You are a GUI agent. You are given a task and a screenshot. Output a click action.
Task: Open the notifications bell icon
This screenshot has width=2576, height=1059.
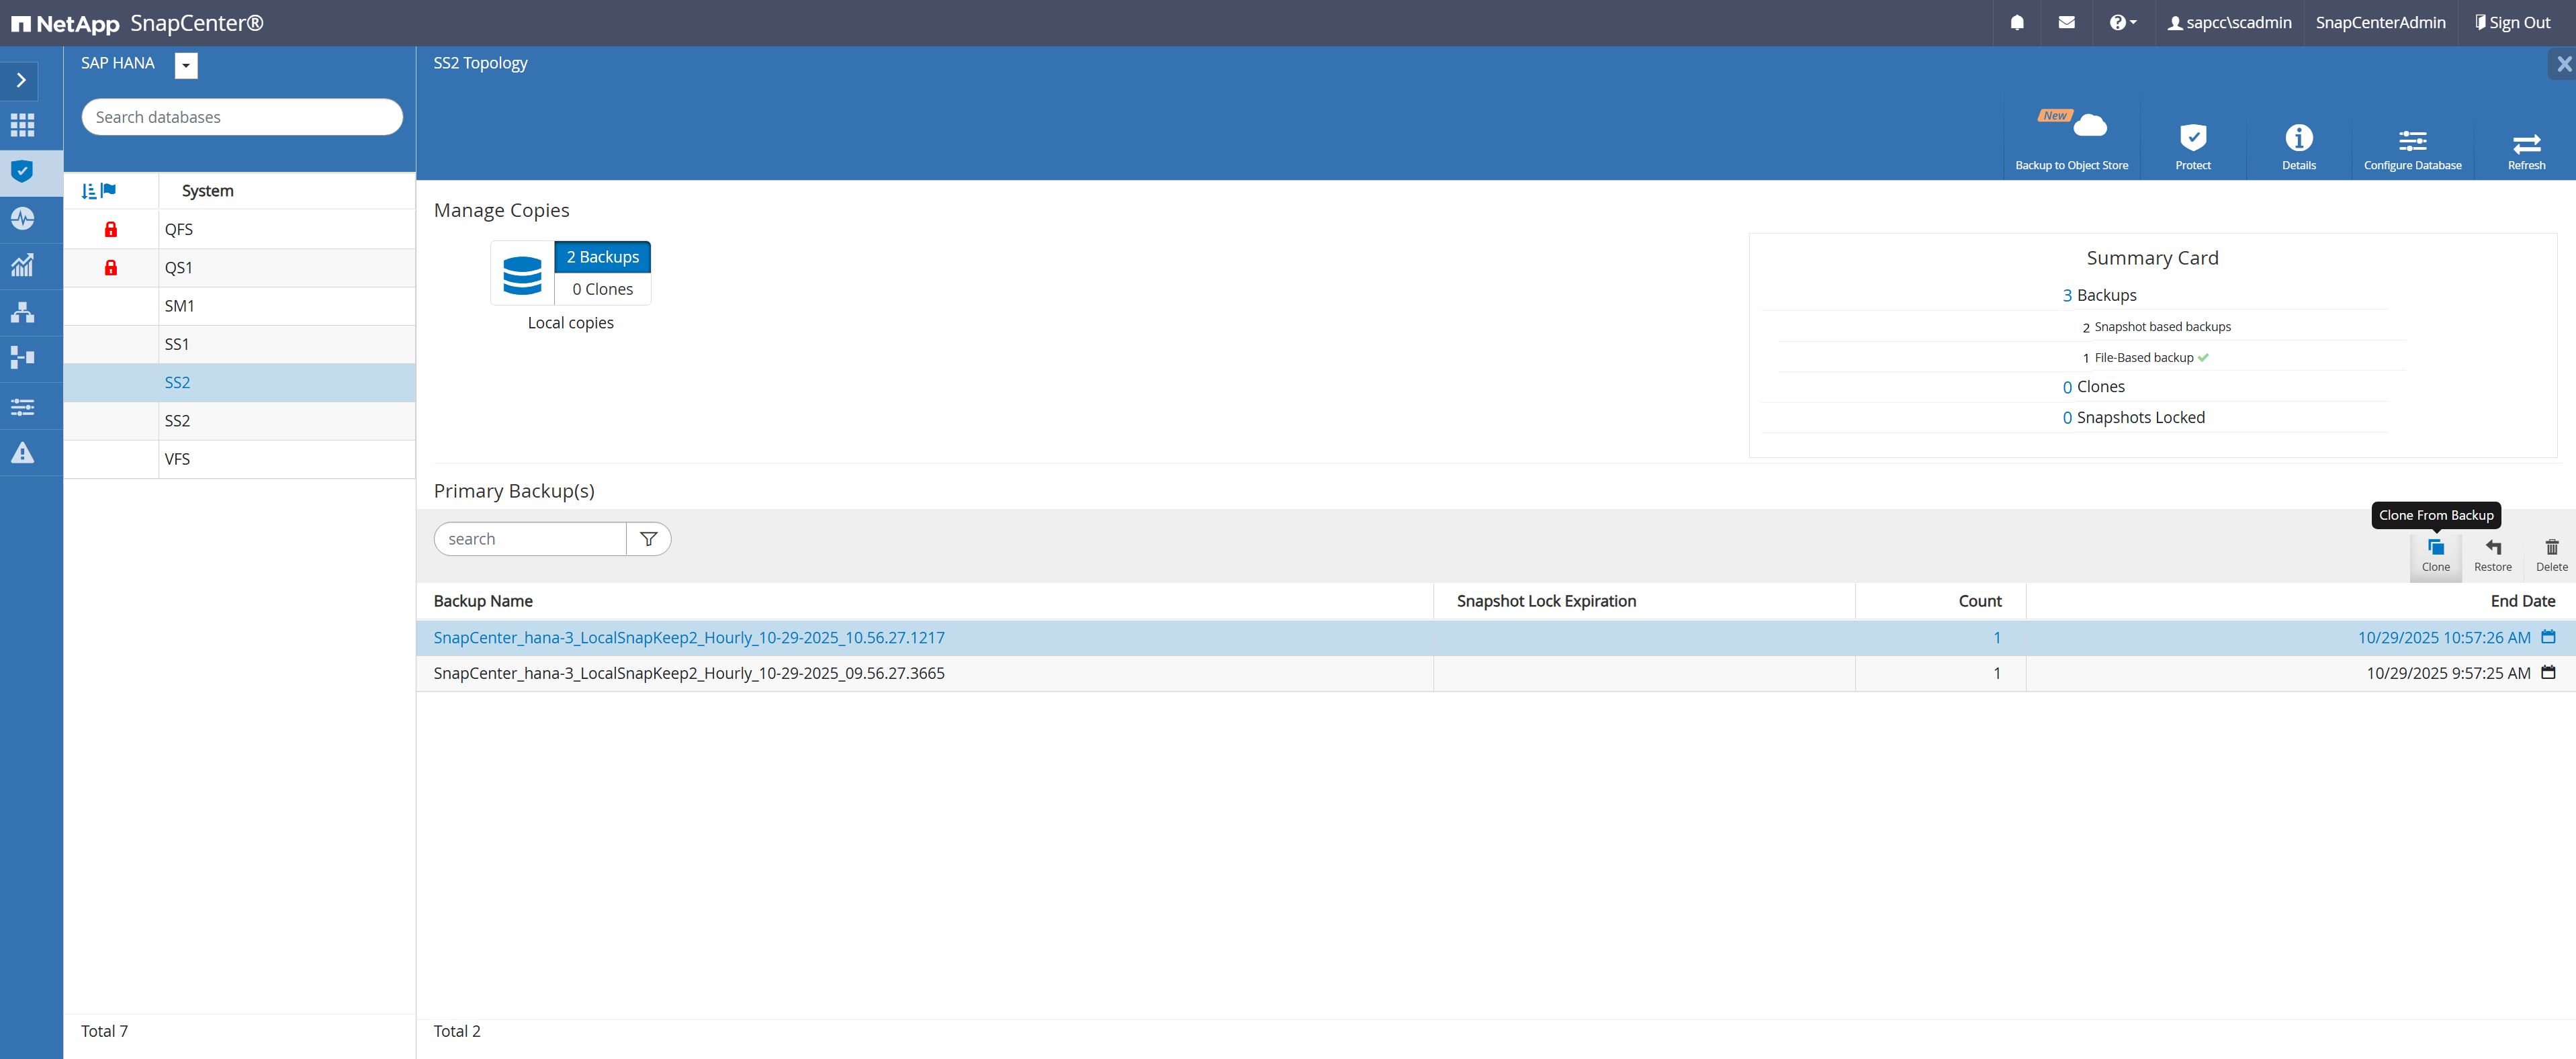click(x=2016, y=23)
